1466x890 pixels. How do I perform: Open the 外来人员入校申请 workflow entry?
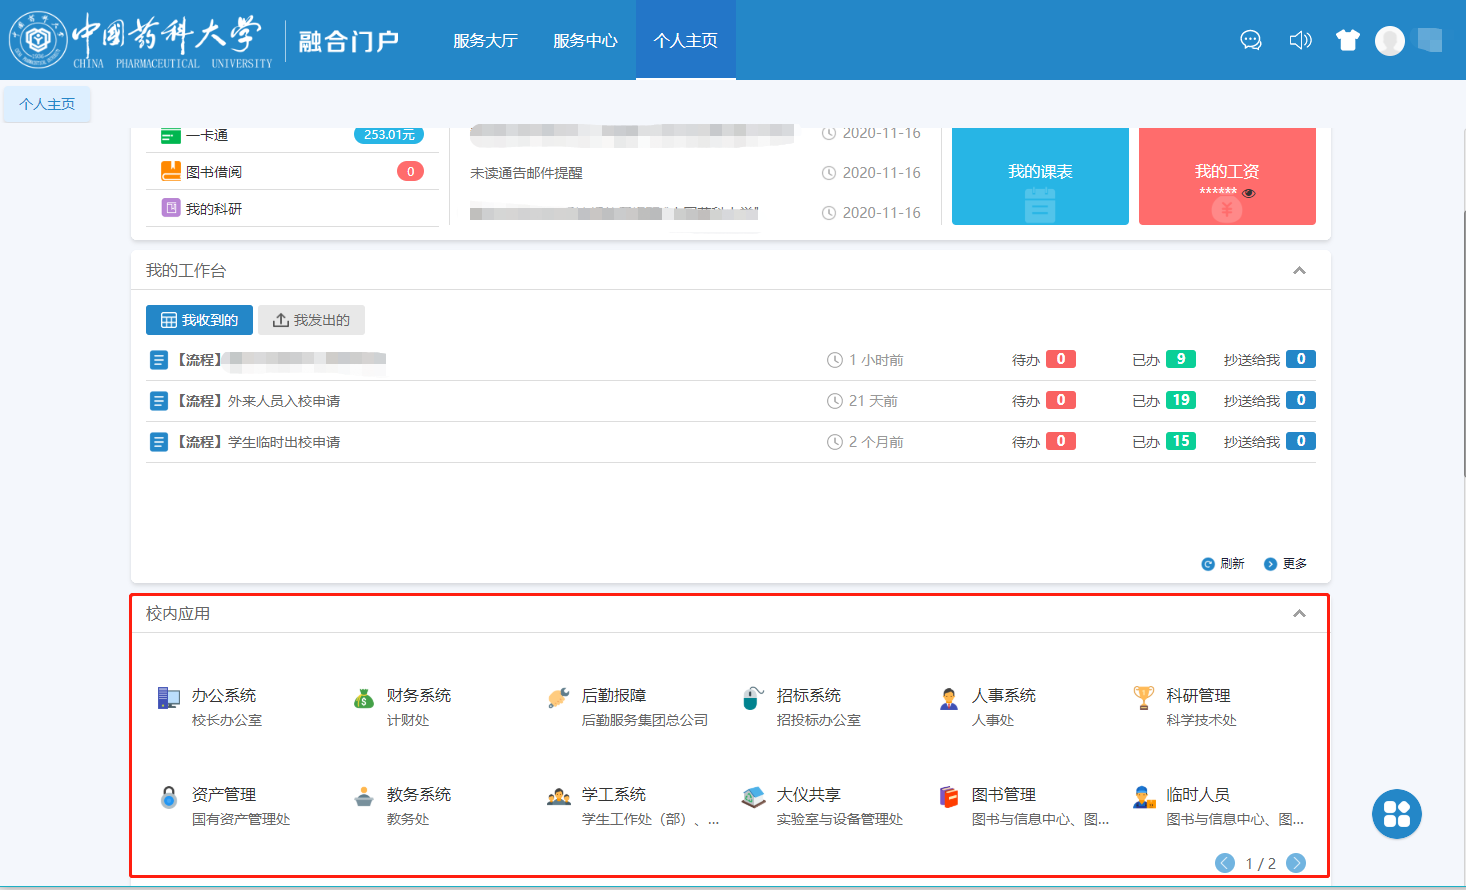(284, 401)
